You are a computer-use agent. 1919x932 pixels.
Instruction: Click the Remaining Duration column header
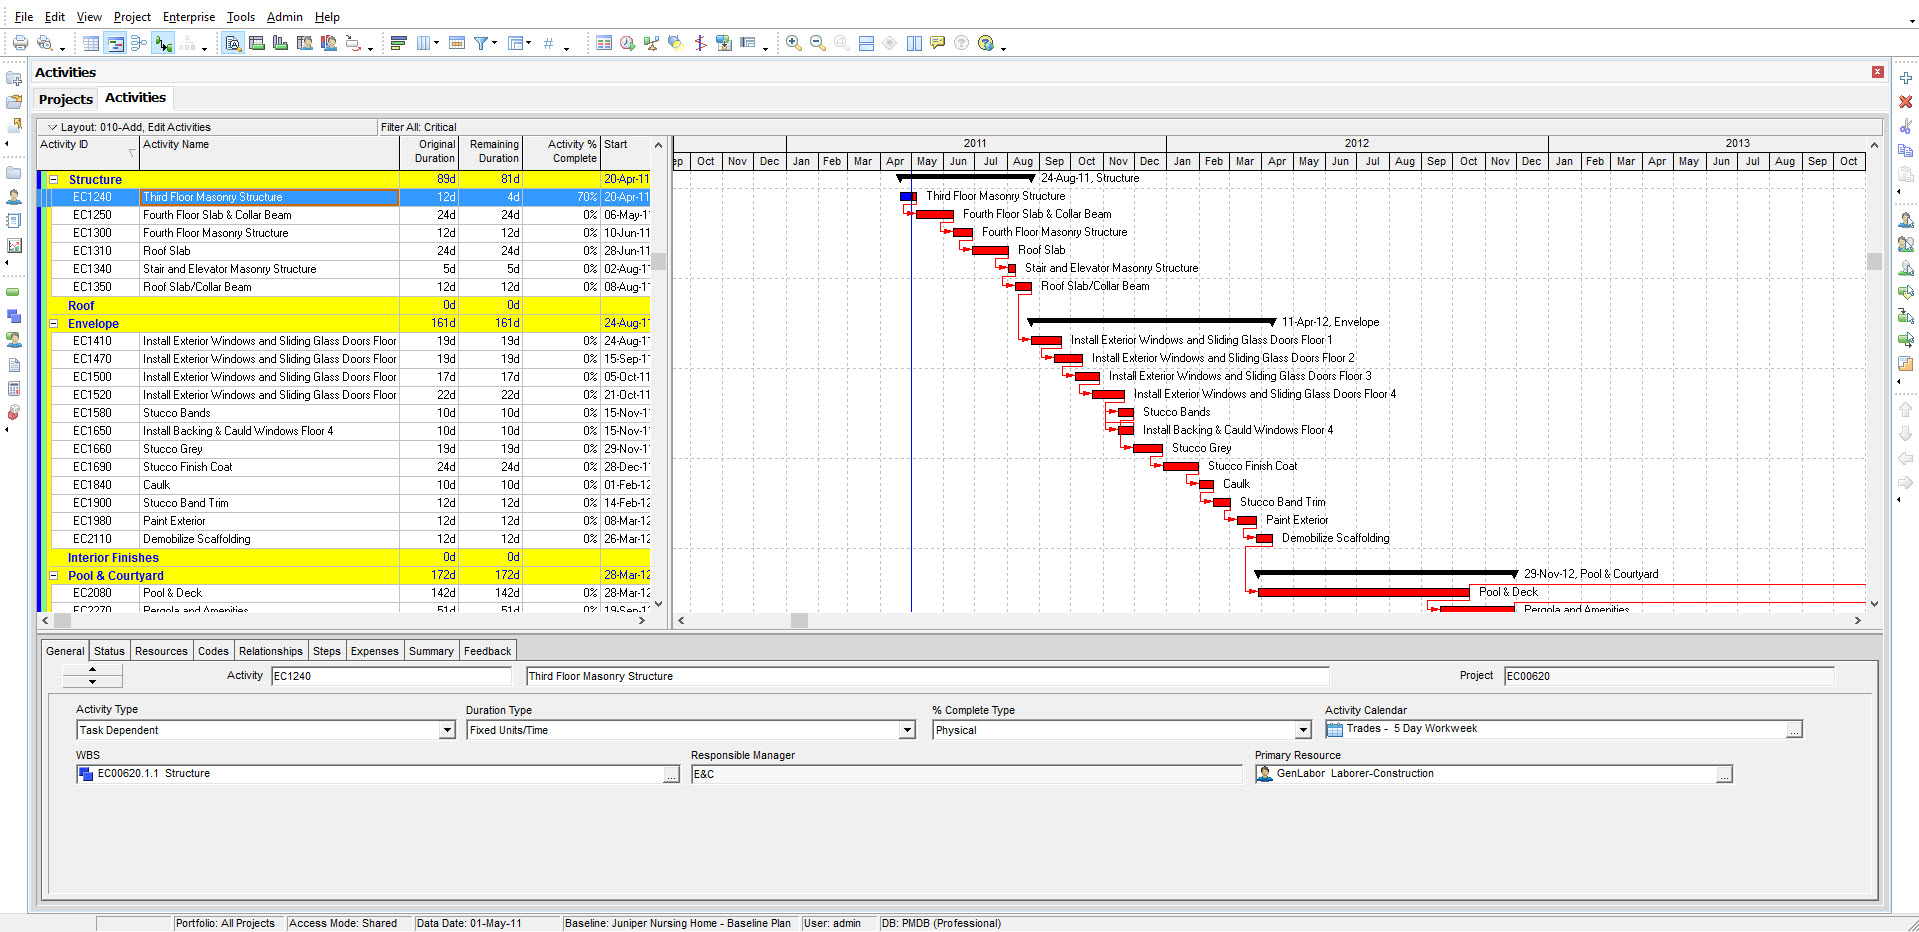490,152
